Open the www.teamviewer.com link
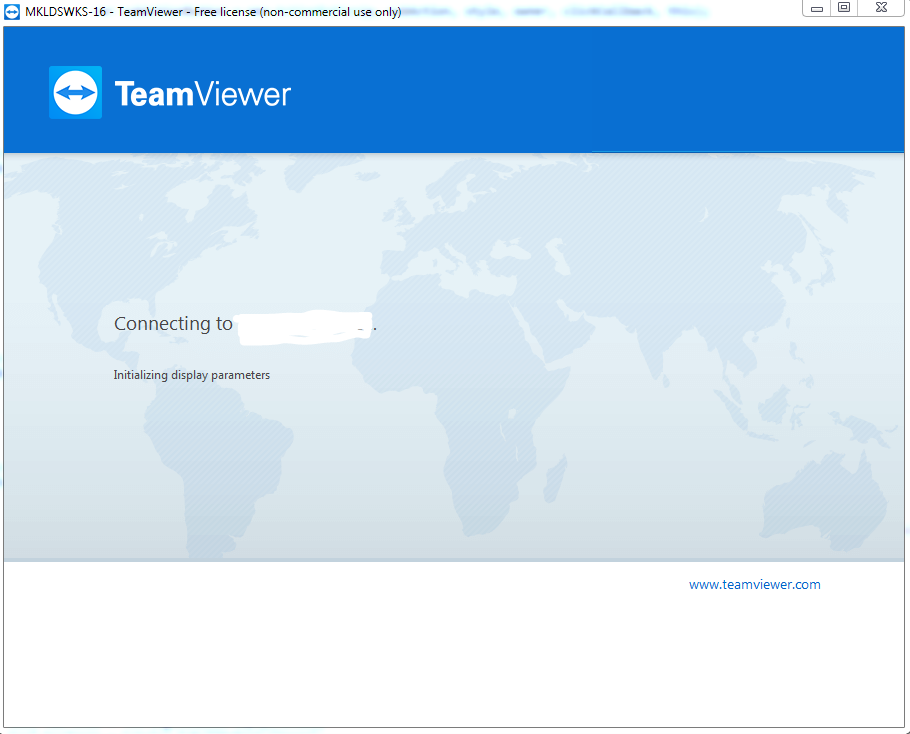Viewport: 910px width, 734px height. click(754, 584)
